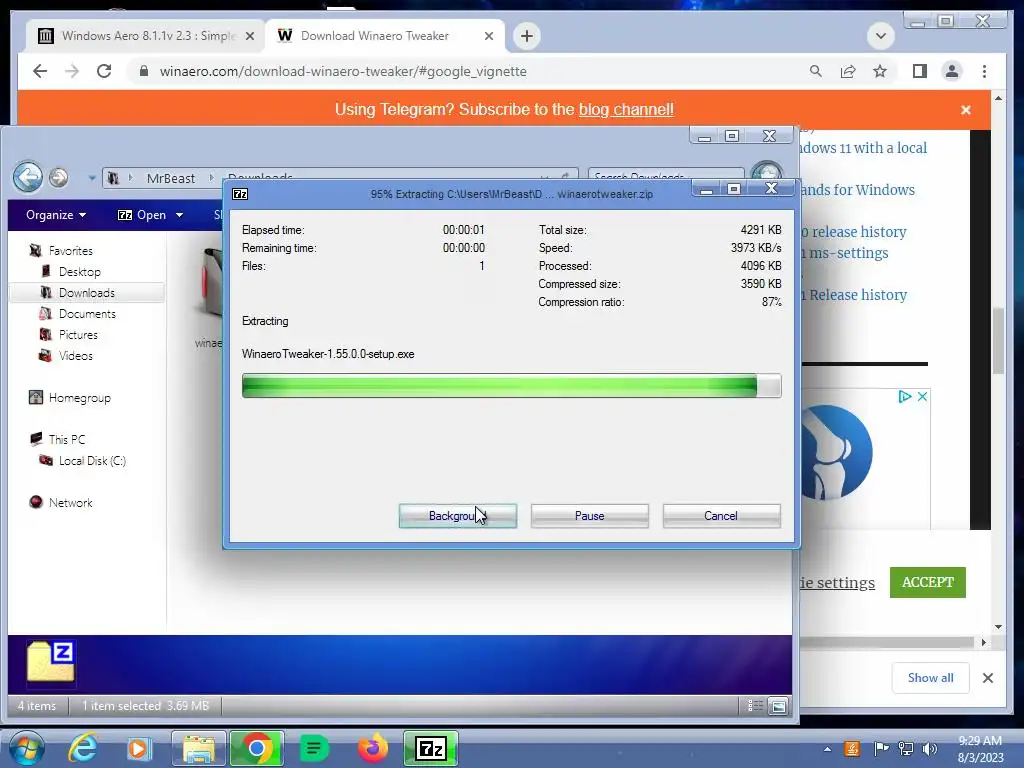Switch Explorer to details view icon
The height and width of the screenshot is (768, 1024).
(x=756, y=705)
